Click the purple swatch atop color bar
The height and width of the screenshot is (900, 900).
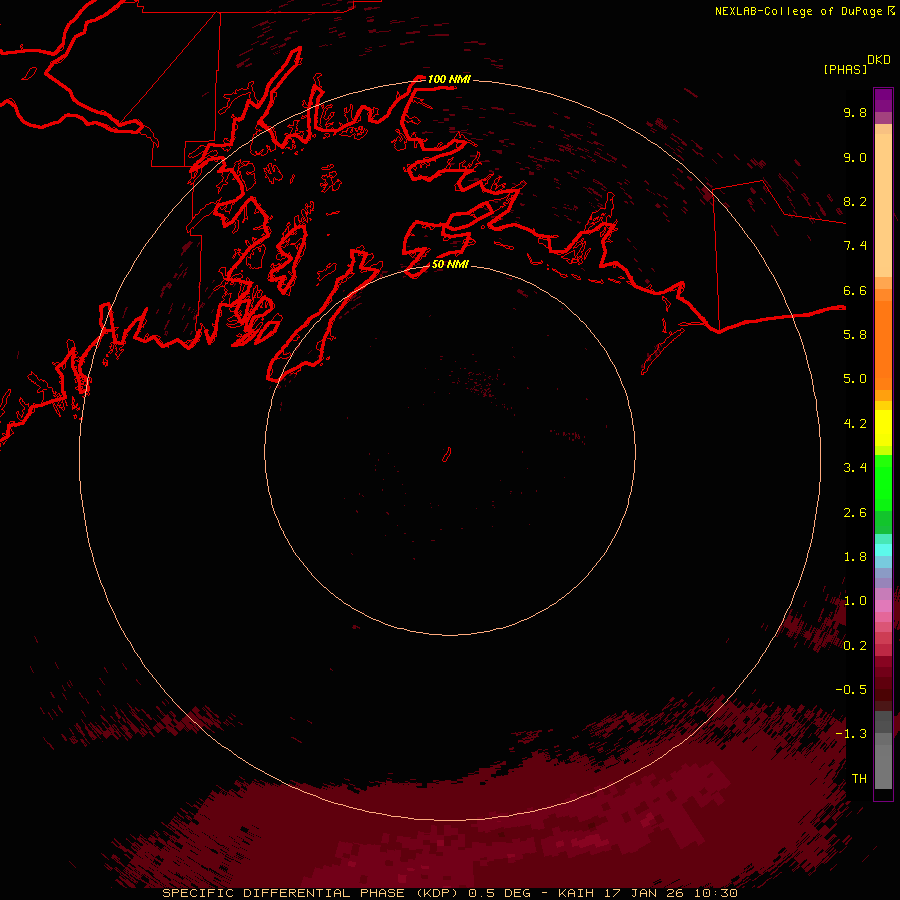tap(883, 100)
